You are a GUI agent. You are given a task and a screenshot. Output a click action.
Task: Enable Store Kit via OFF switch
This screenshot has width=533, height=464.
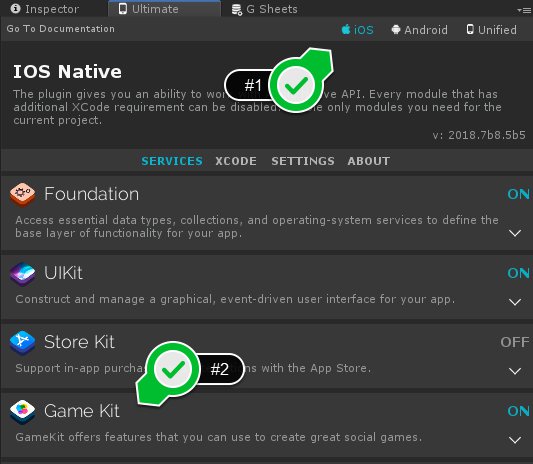(515, 342)
